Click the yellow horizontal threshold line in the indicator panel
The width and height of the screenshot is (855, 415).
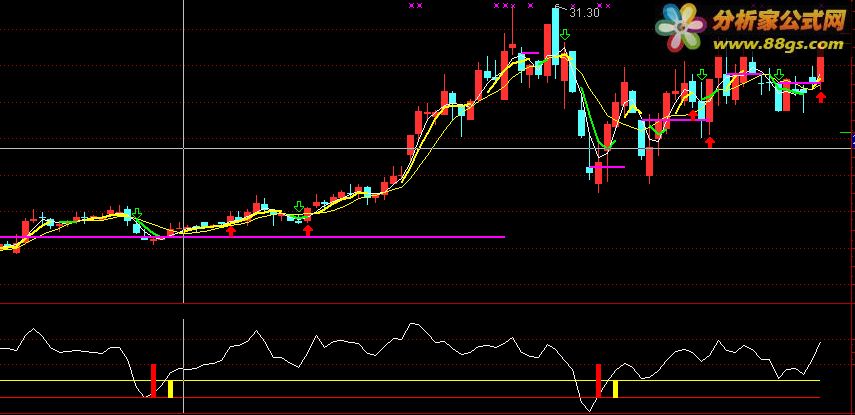tap(410, 381)
